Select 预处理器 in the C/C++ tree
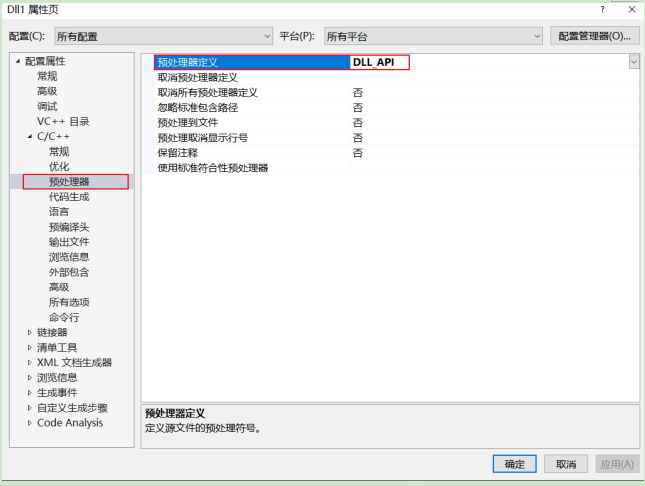645x486 pixels. pyautogui.click(x=69, y=181)
